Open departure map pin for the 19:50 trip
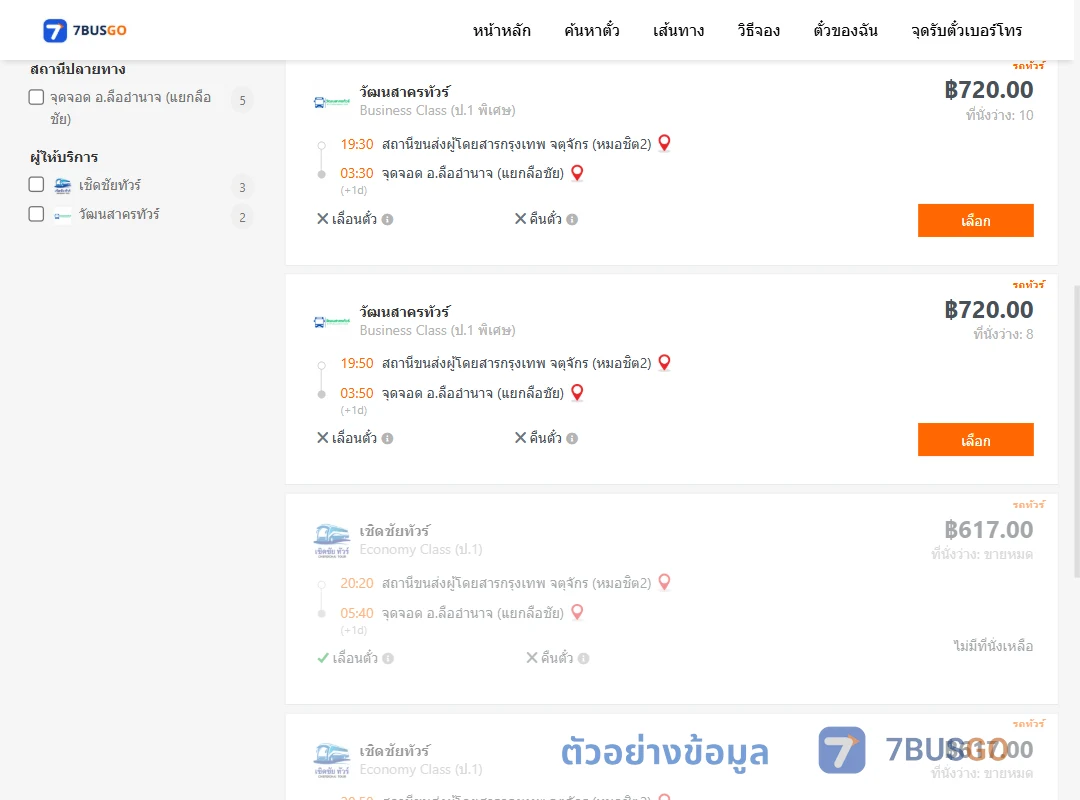This screenshot has width=1080, height=800. click(665, 362)
